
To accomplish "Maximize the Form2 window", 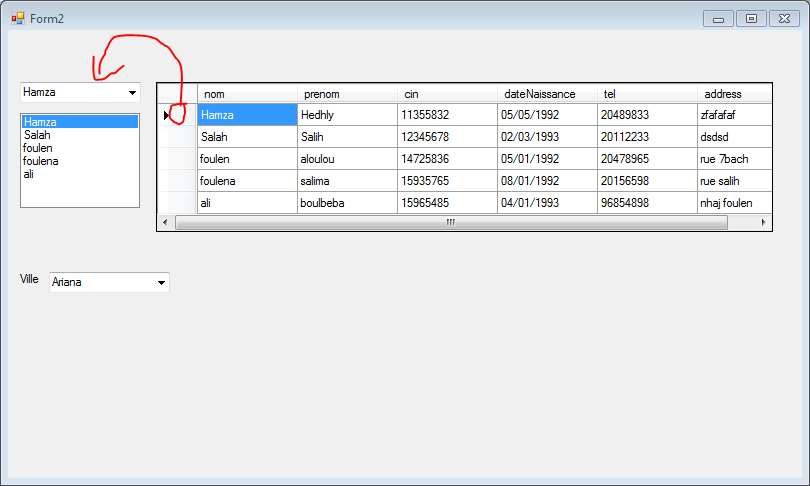I will click(751, 19).
